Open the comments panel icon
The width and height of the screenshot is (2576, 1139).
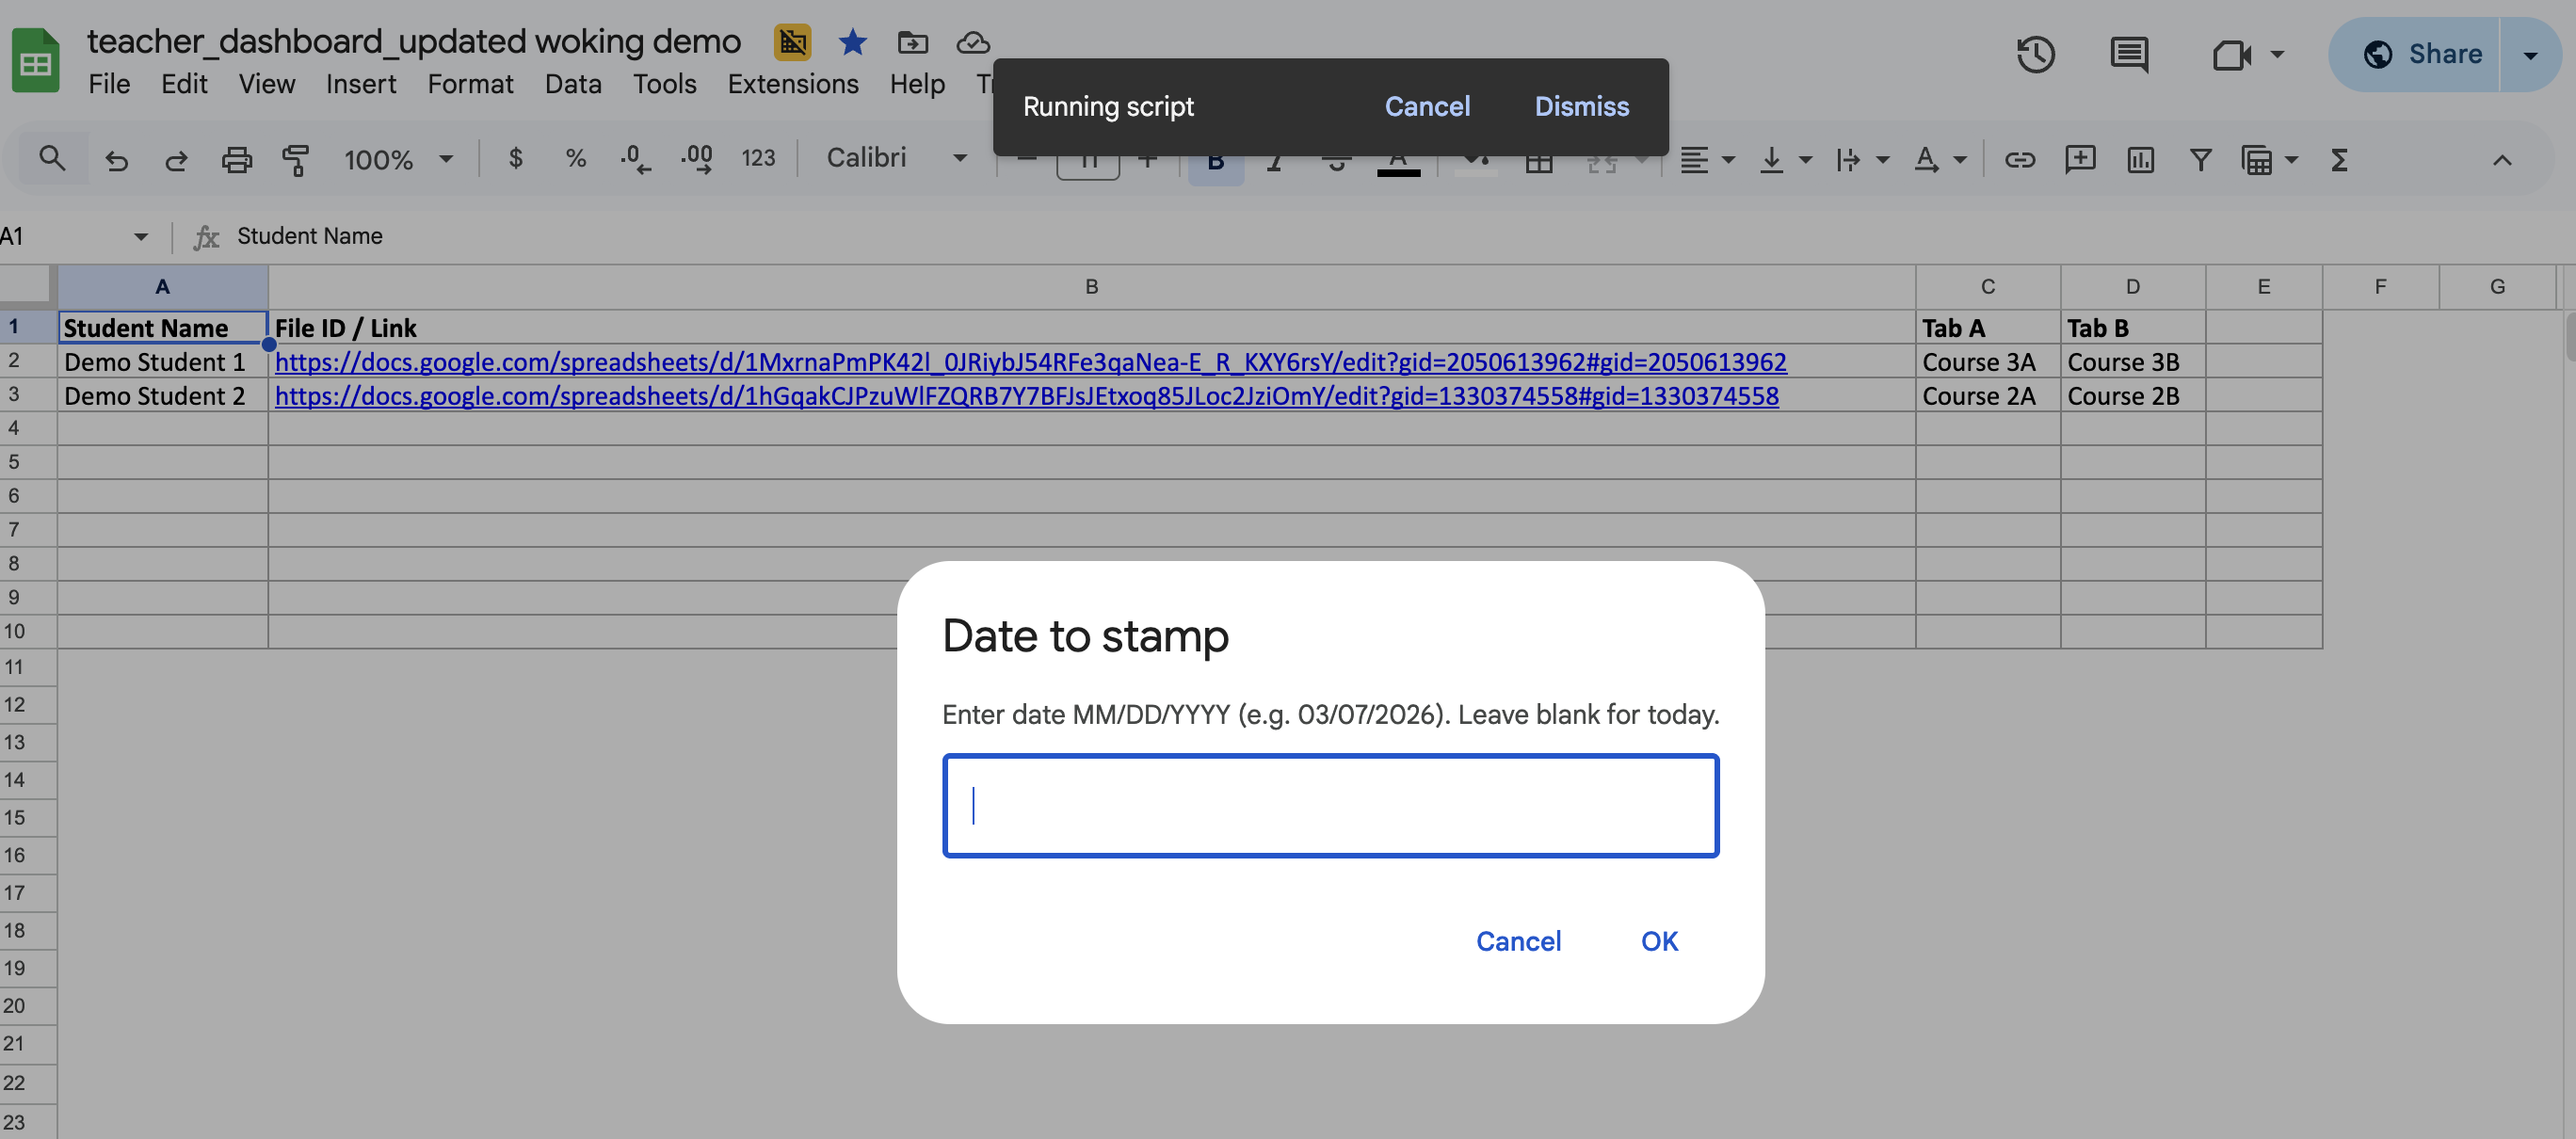click(2129, 54)
